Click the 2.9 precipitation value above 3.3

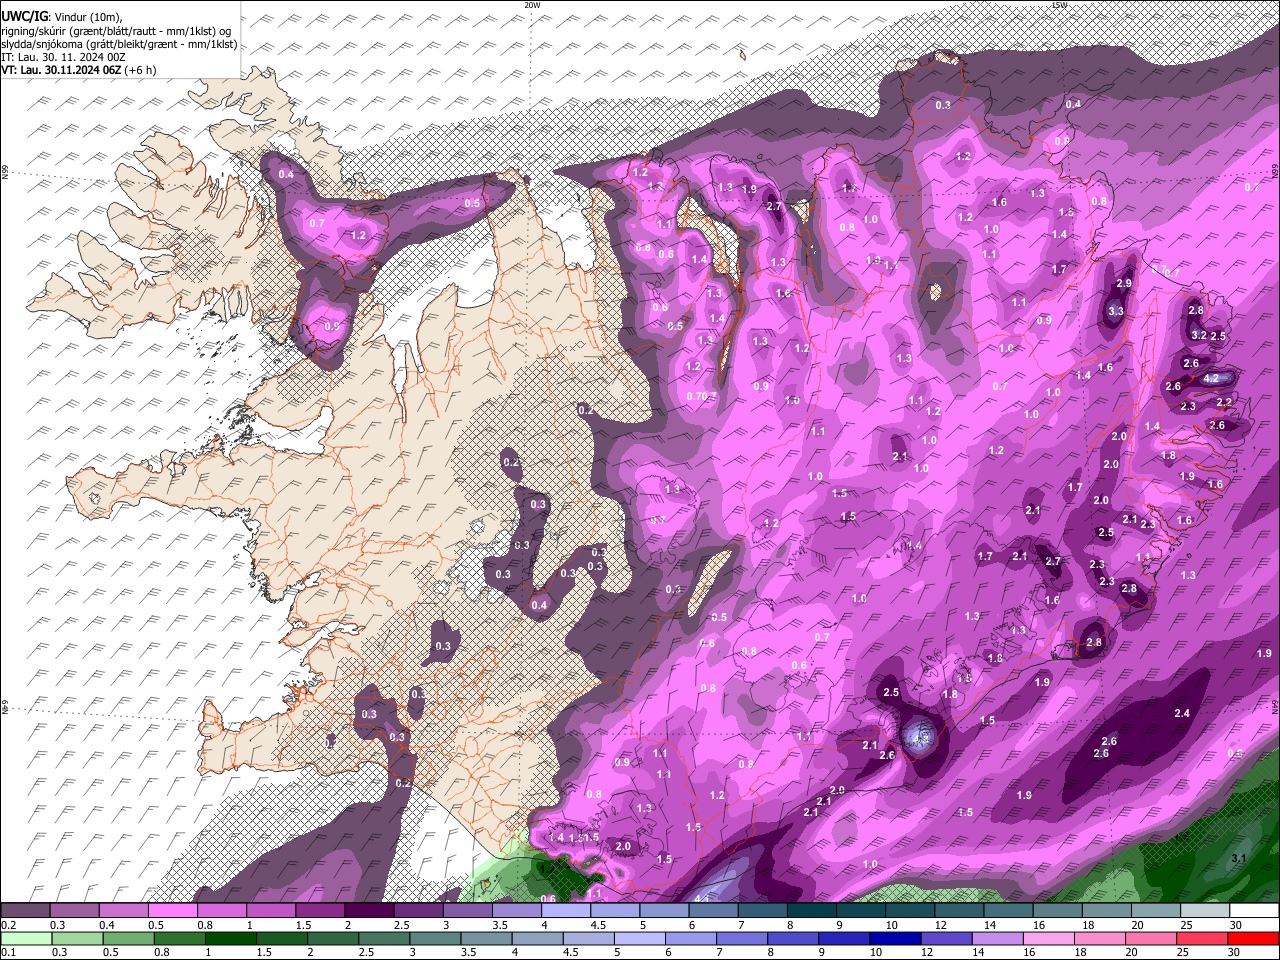click(1124, 284)
